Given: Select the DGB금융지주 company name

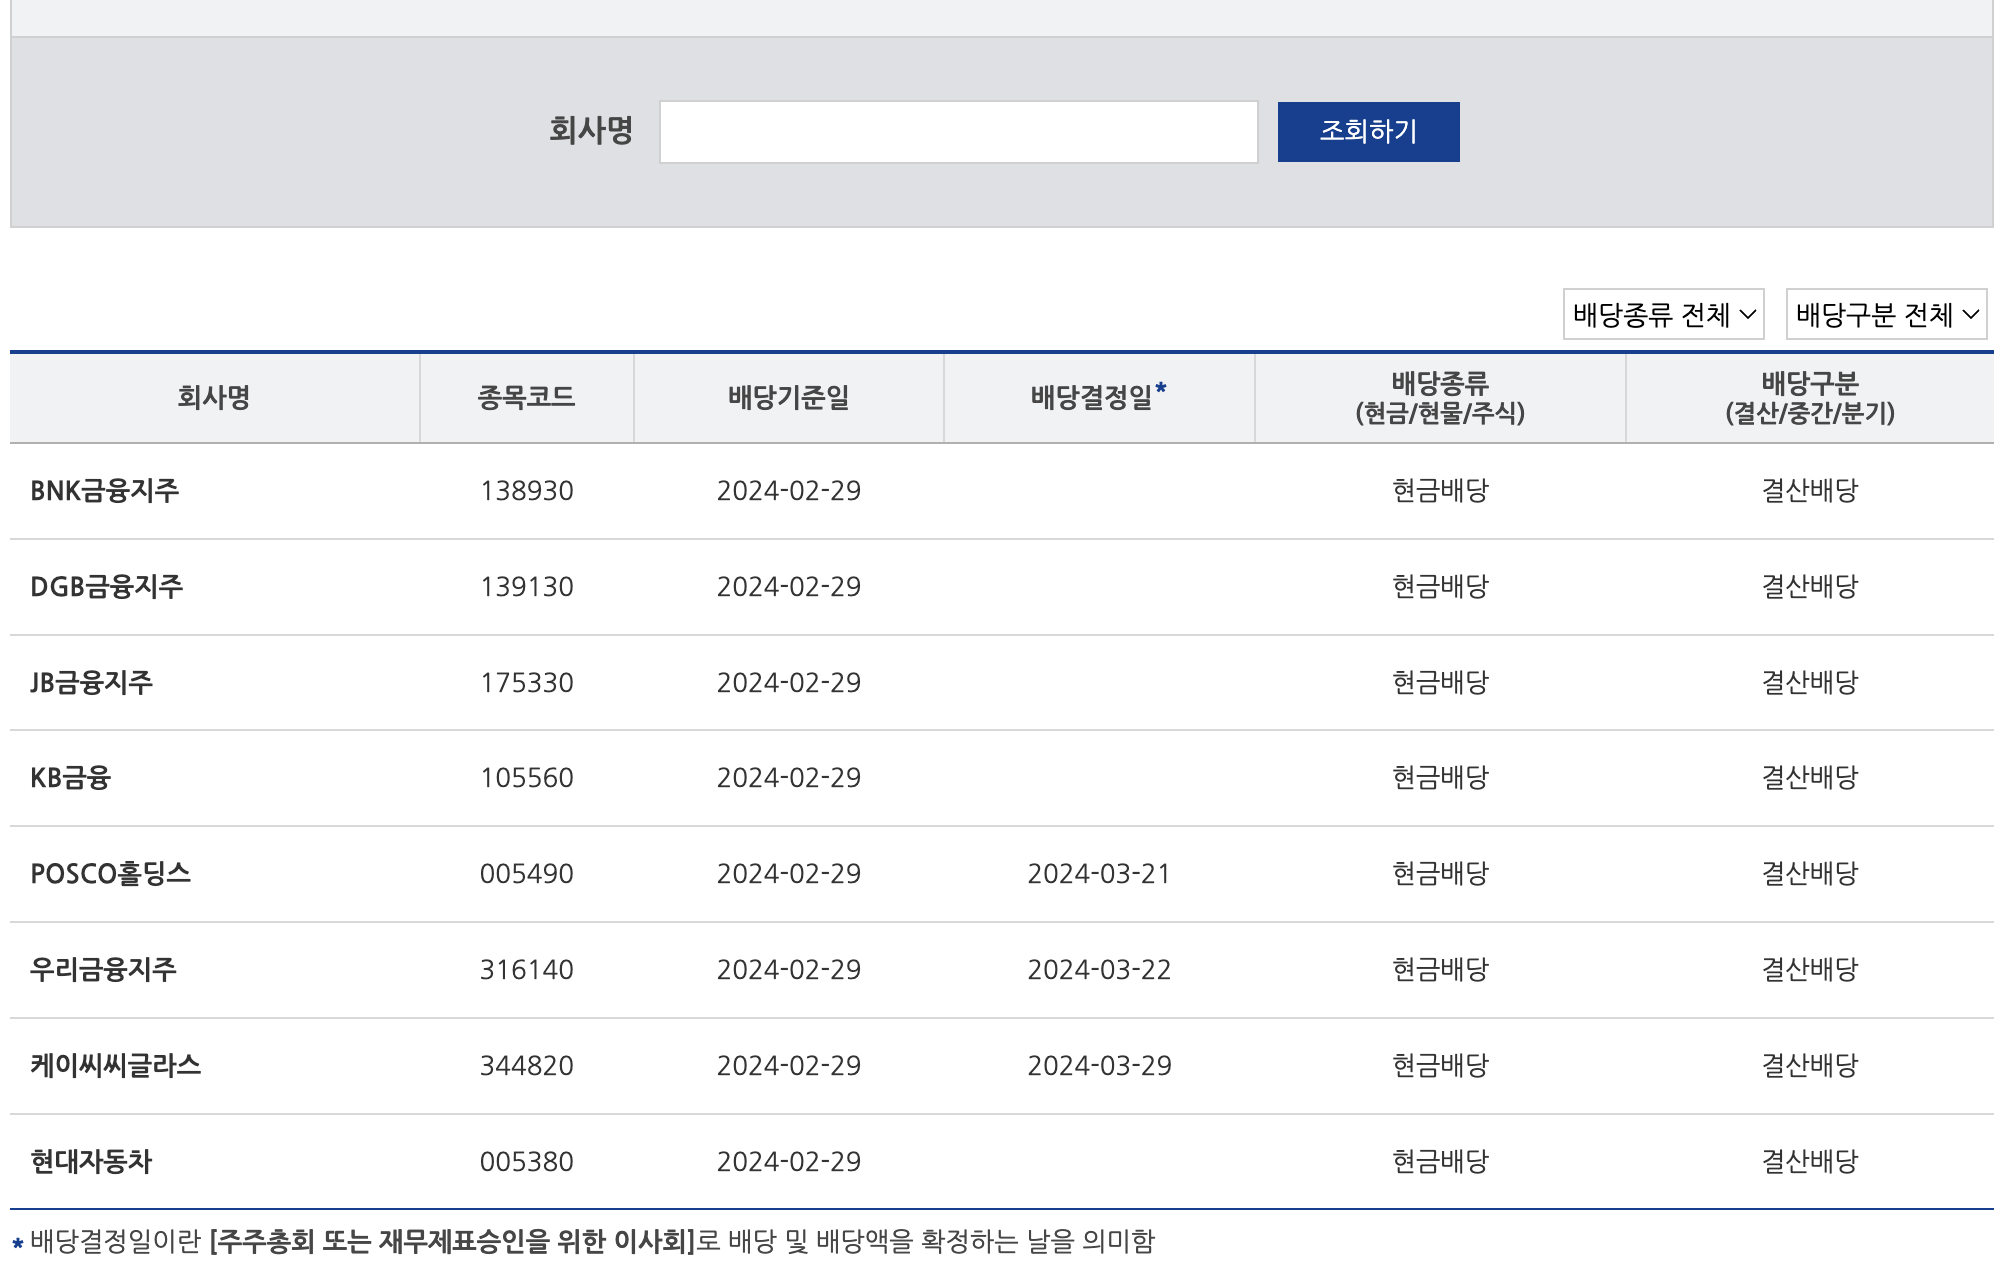Looking at the screenshot, I should coord(107,587).
